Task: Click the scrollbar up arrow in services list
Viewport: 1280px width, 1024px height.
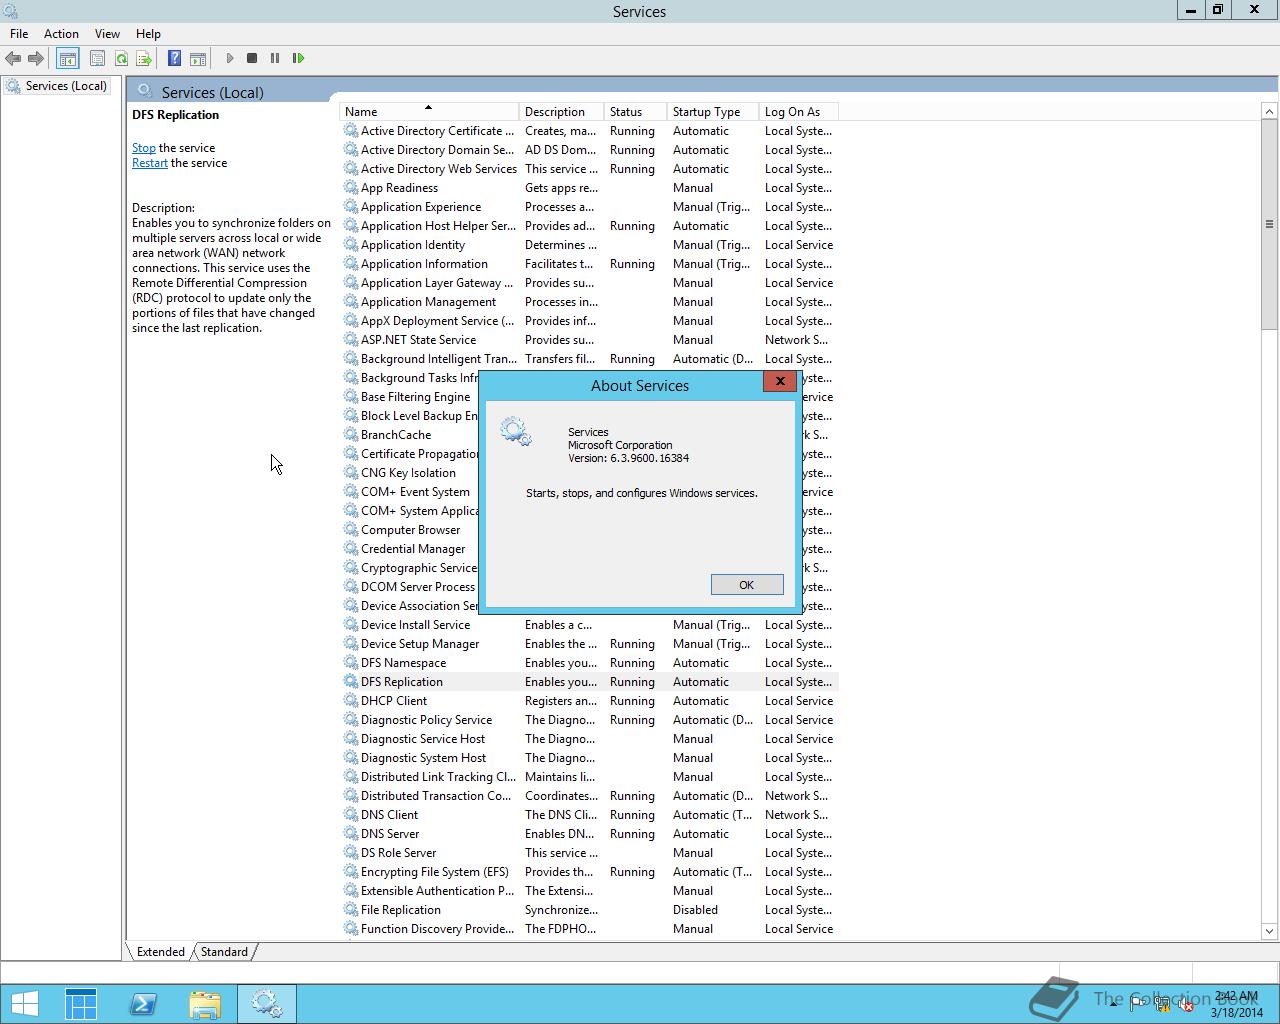Action: tap(1270, 110)
